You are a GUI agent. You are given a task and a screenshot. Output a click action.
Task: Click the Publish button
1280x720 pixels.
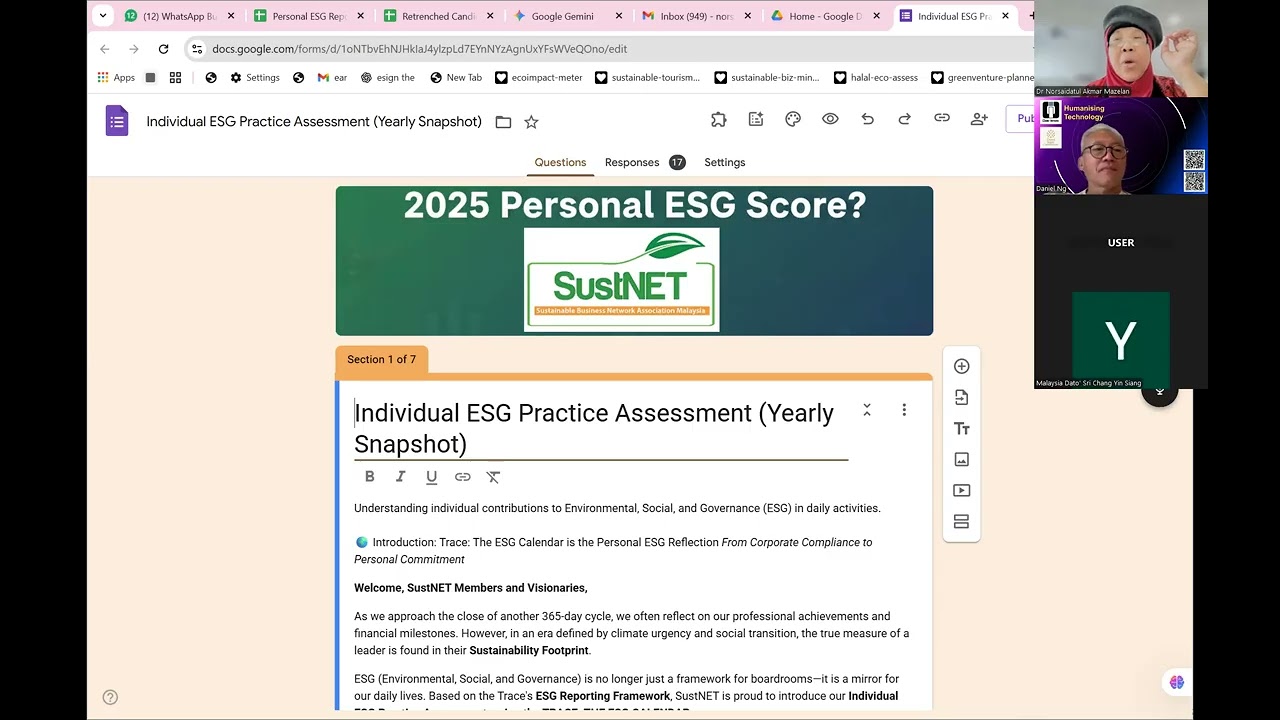point(1020,119)
